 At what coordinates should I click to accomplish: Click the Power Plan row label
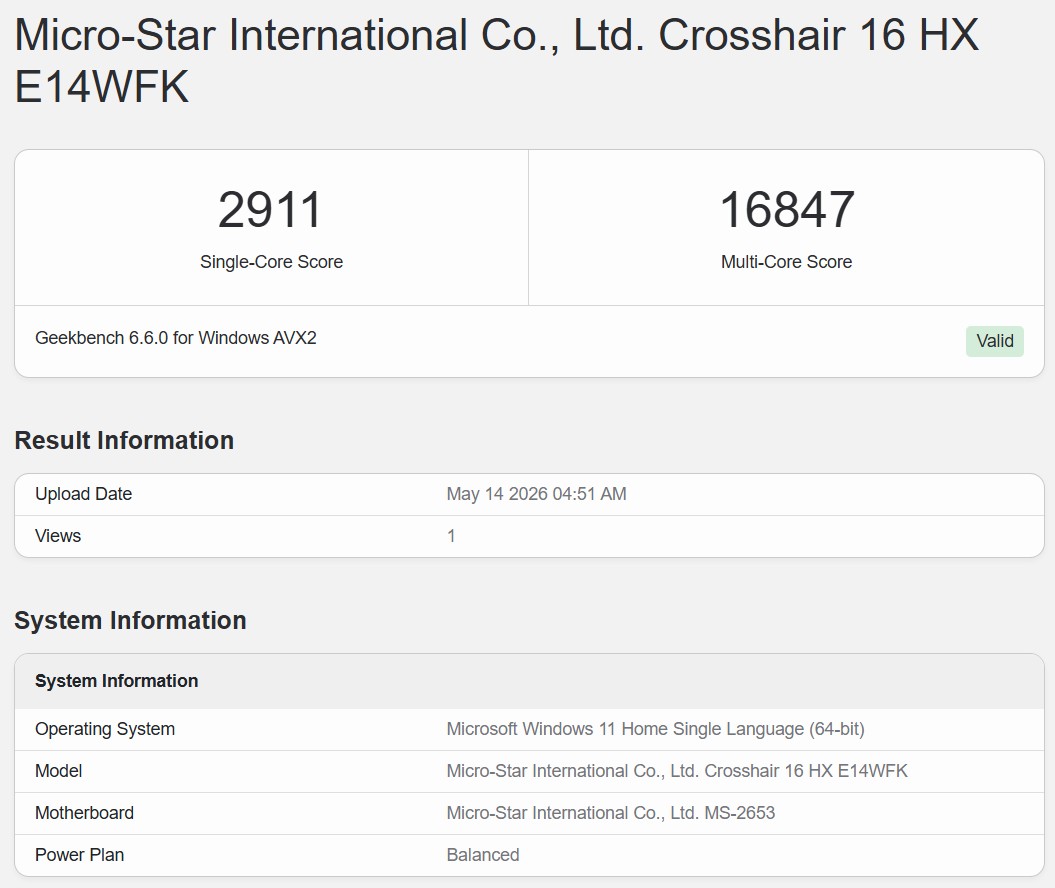(x=79, y=855)
